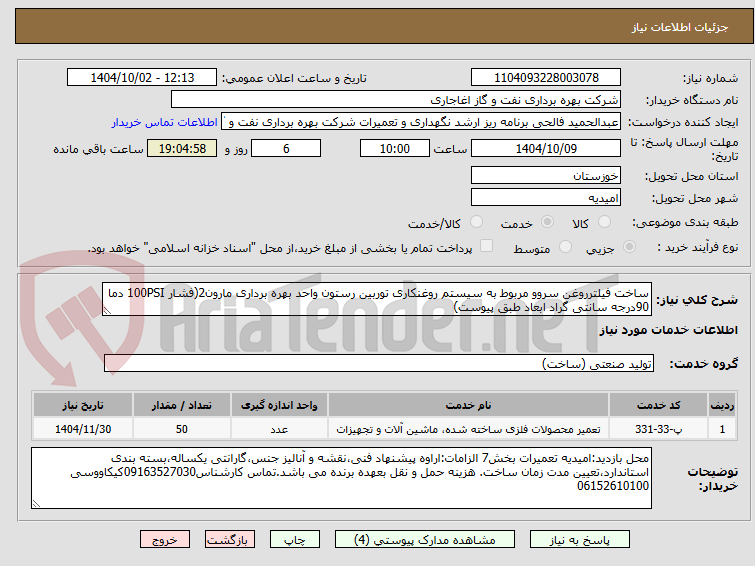This screenshot has width=755, height=566.
Task: Click the شماره نیاز number field
Action: pos(546,78)
